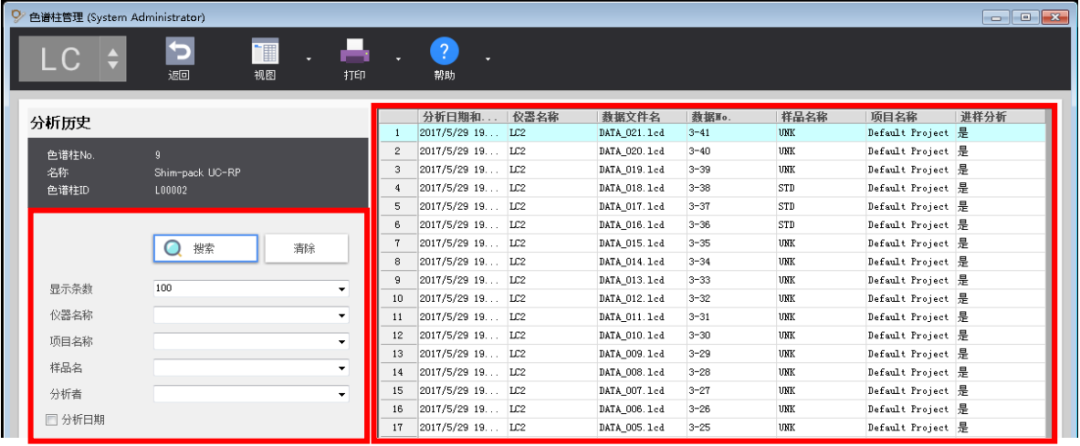
Task: Click the LC mode switcher arrows
Action: click(113, 58)
